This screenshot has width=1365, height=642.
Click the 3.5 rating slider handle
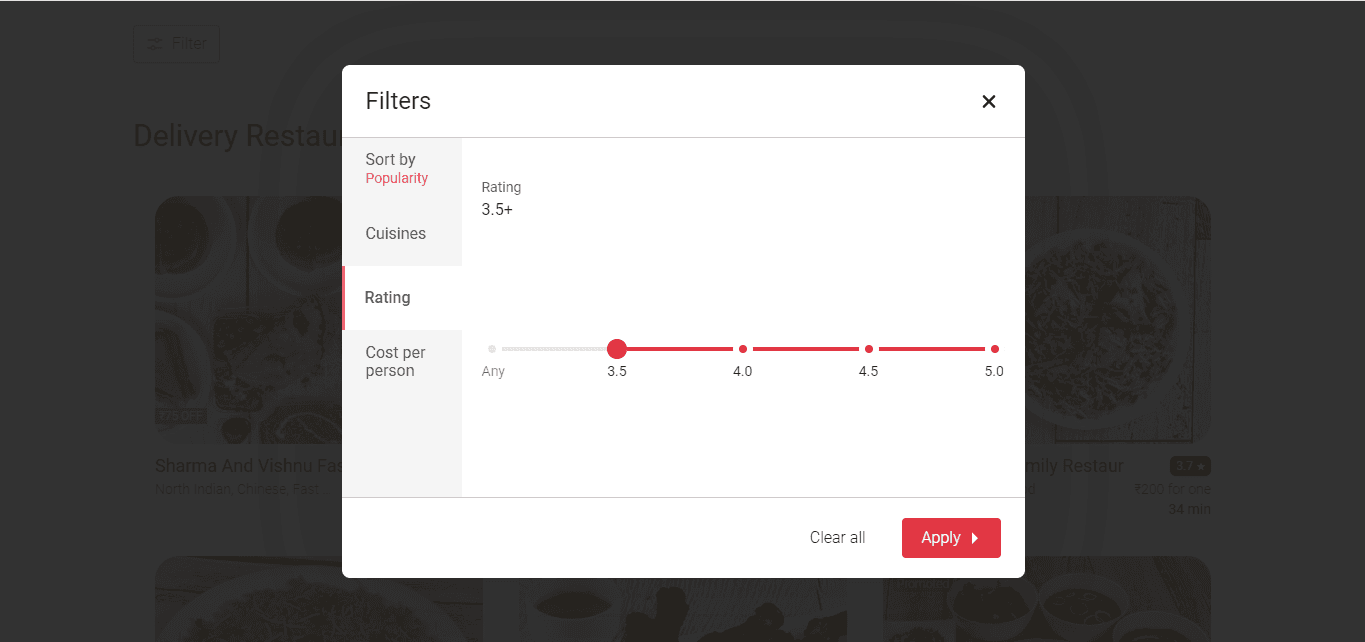(617, 349)
